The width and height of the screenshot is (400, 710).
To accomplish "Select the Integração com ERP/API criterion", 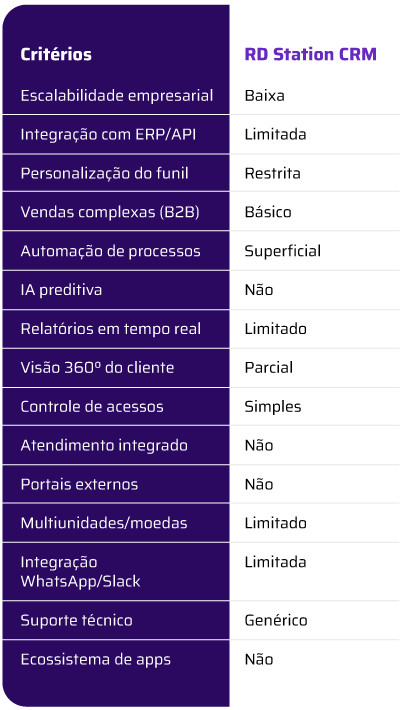I will tap(108, 134).
